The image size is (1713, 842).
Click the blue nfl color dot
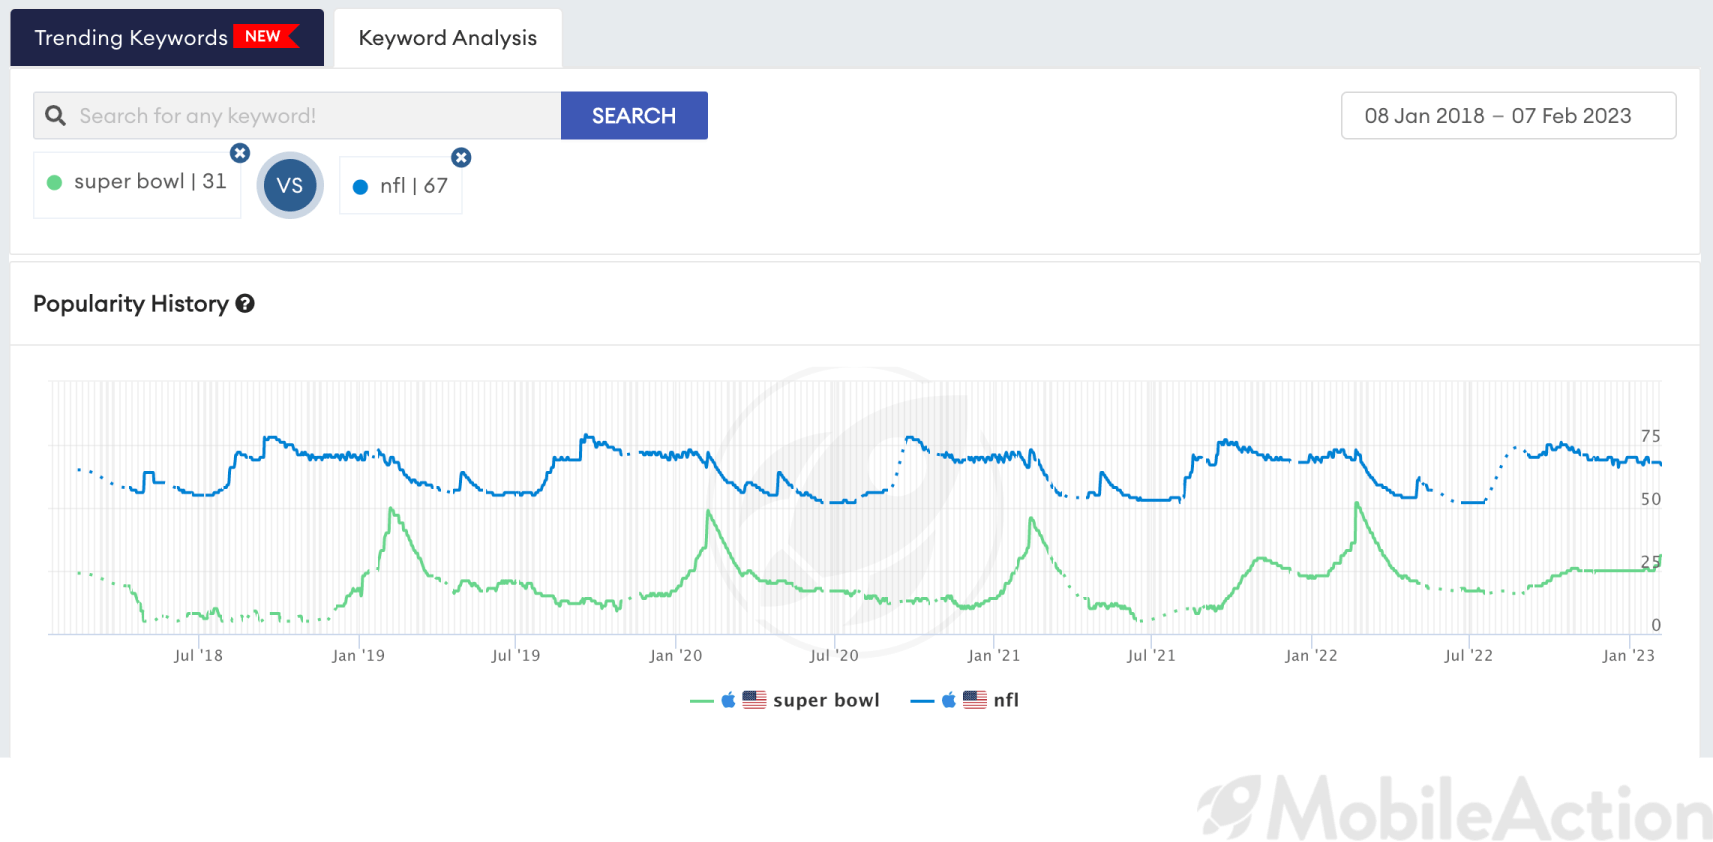(361, 187)
